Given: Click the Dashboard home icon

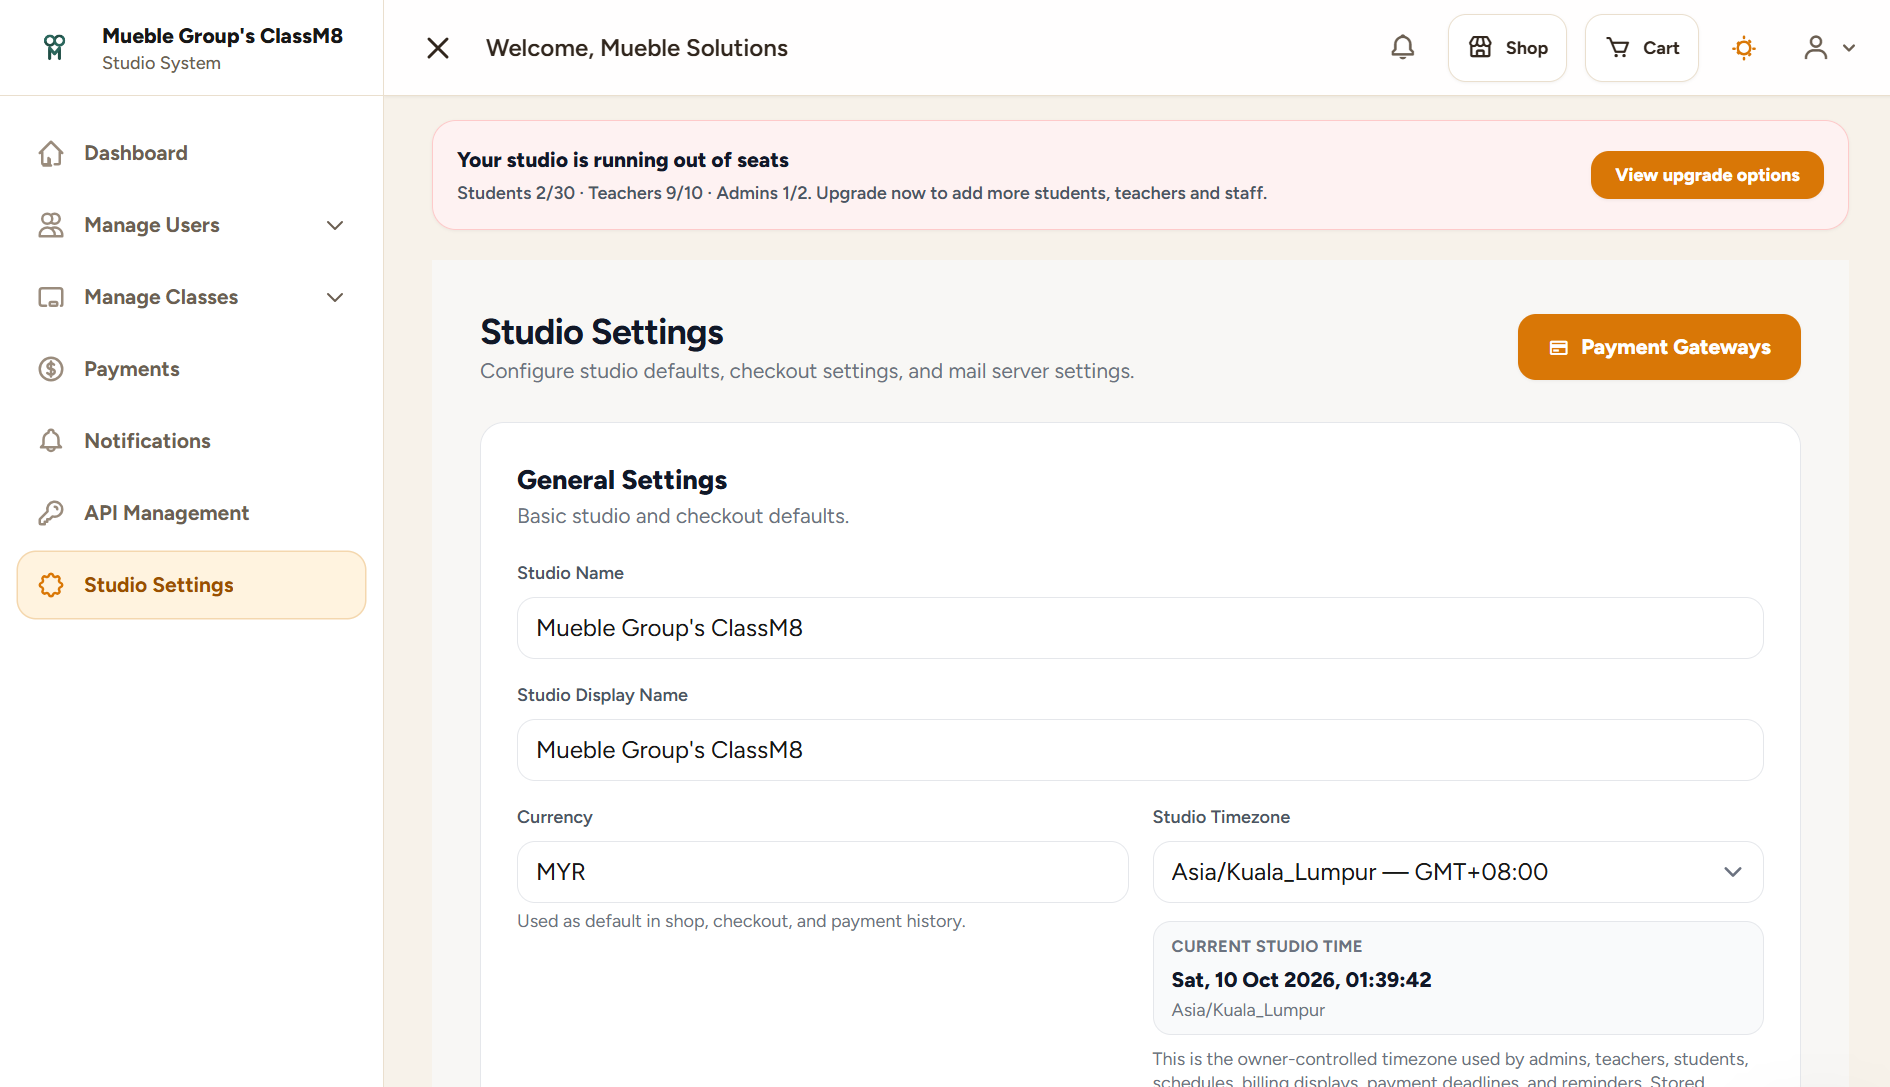Looking at the screenshot, I should (51, 153).
